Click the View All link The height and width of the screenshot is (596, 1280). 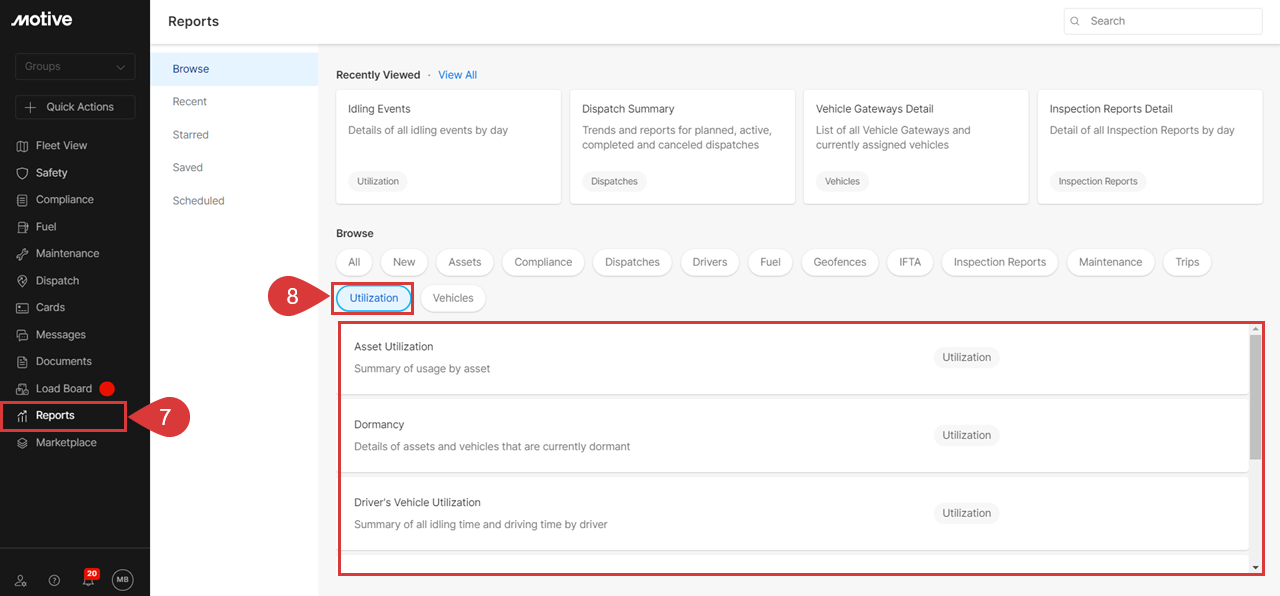[x=457, y=75]
